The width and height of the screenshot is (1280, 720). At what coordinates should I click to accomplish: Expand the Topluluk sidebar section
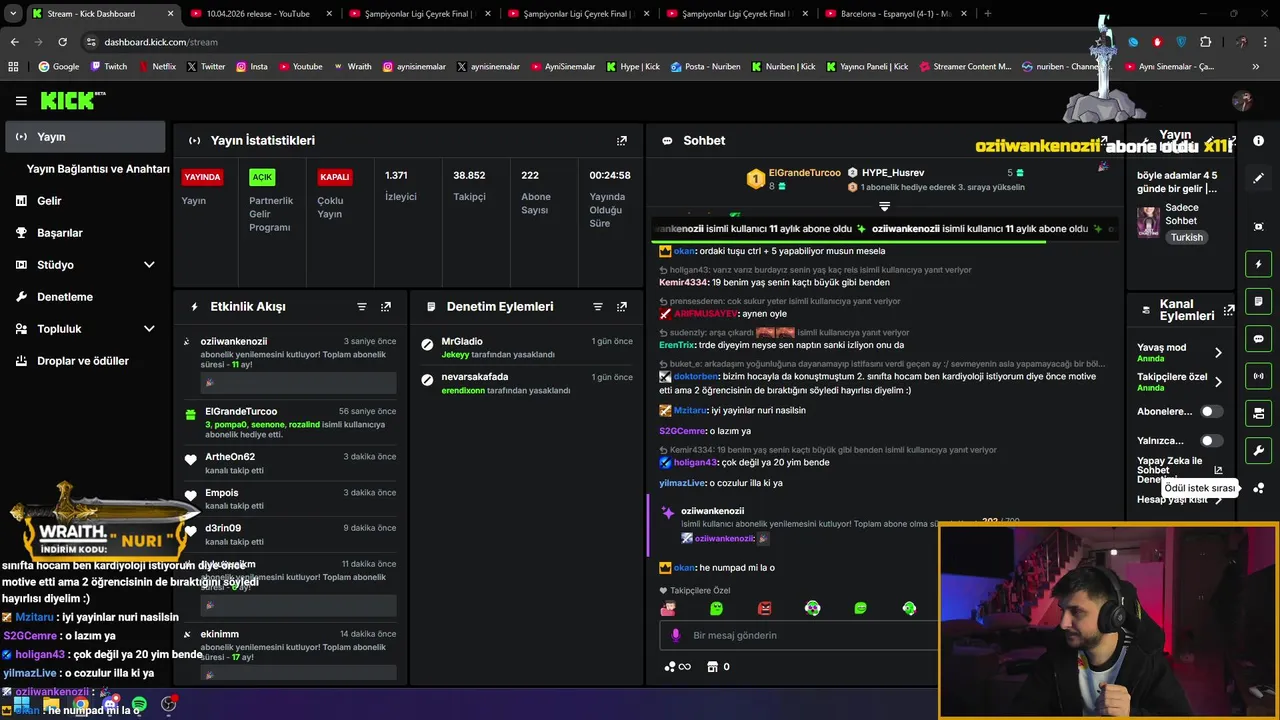point(85,329)
